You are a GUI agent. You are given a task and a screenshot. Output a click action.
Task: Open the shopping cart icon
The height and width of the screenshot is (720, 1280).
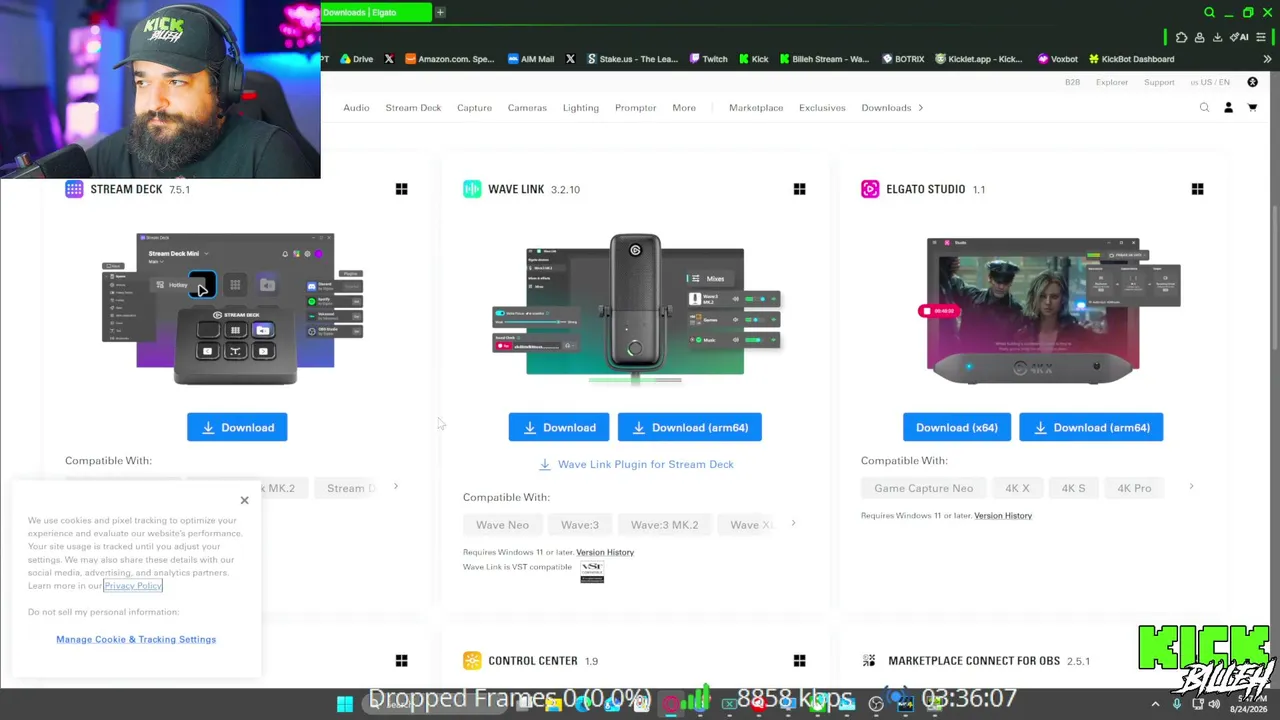(x=1252, y=108)
